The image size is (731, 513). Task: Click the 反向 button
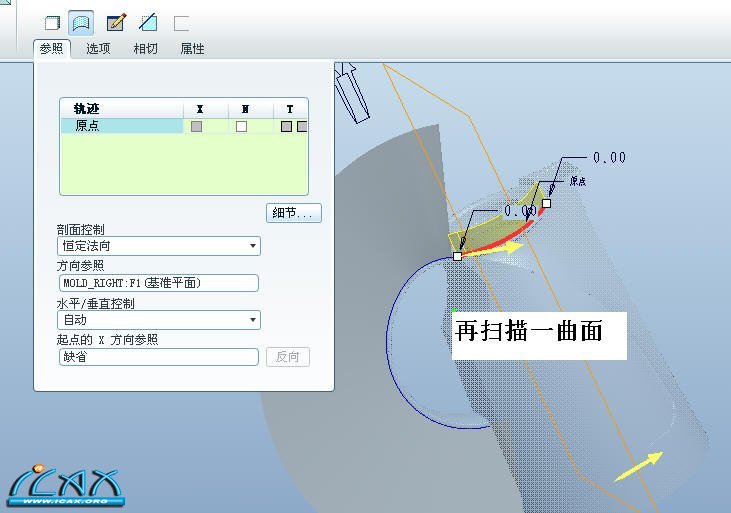click(x=288, y=357)
